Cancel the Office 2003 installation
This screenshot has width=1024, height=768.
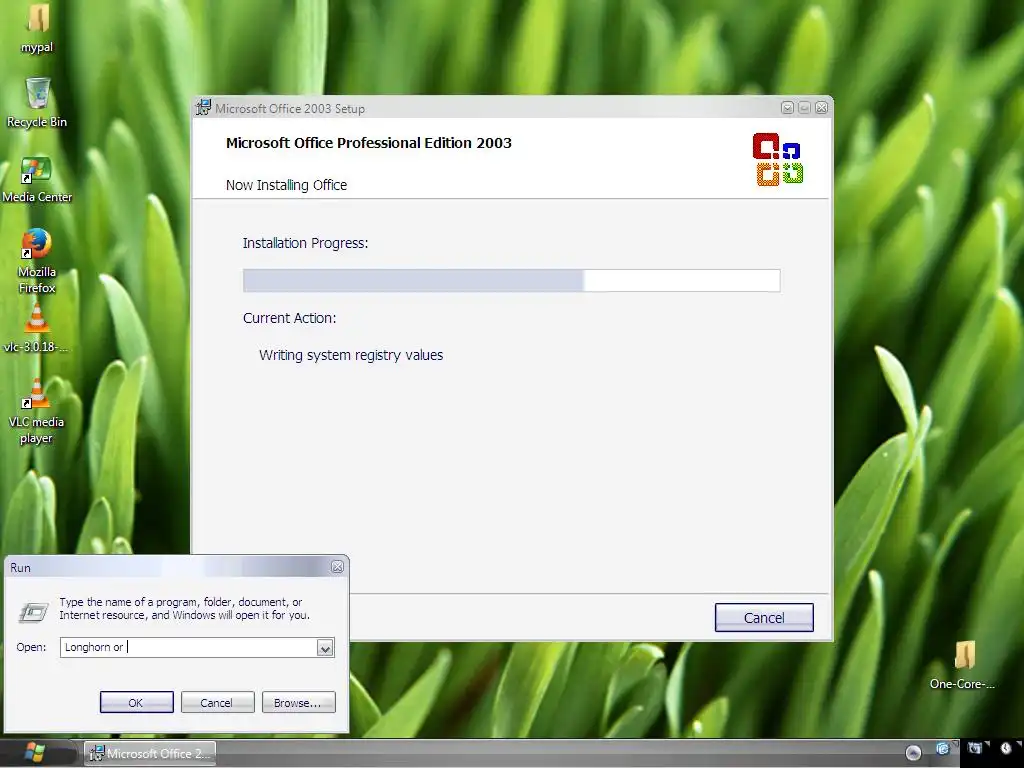point(764,617)
